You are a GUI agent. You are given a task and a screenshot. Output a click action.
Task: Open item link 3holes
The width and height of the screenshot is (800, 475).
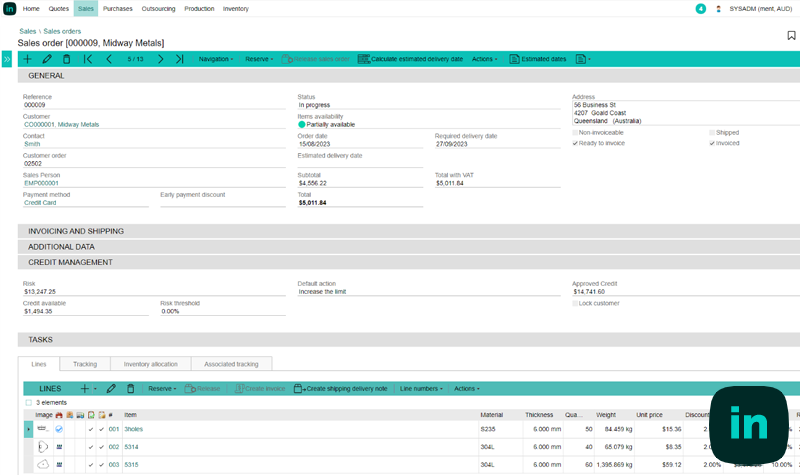click(134, 430)
